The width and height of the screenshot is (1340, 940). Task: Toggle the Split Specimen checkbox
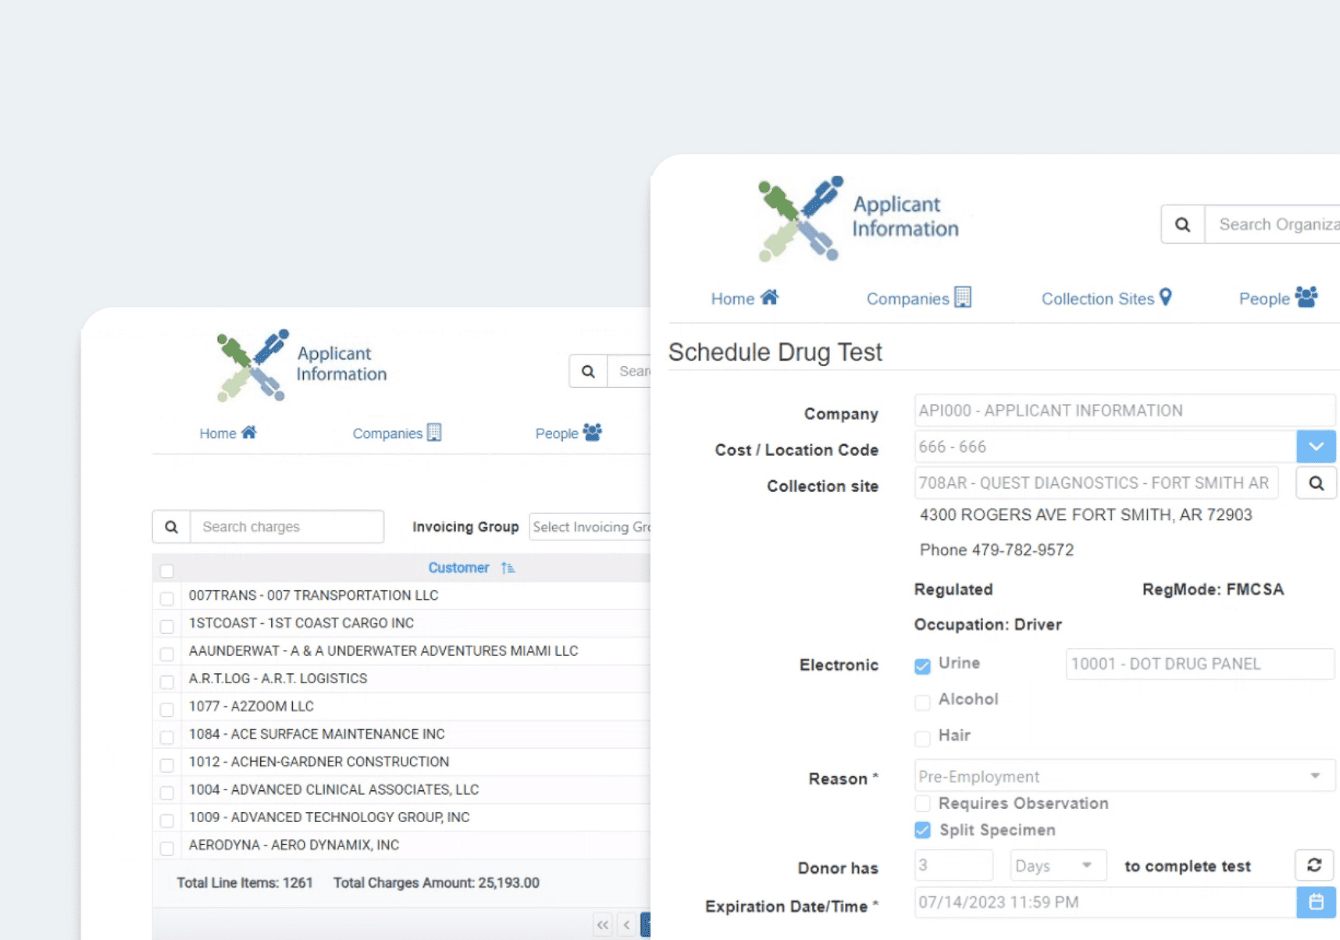pyautogui.click(x=922, y=830)
